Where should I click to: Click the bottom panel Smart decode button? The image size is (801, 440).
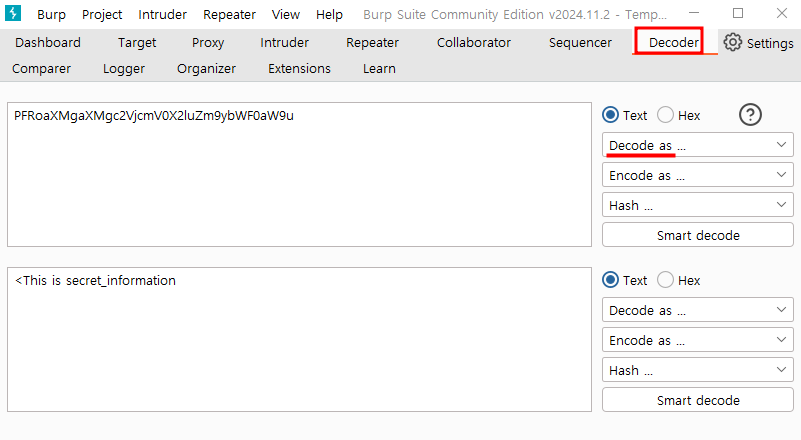[x=698, y=400]
